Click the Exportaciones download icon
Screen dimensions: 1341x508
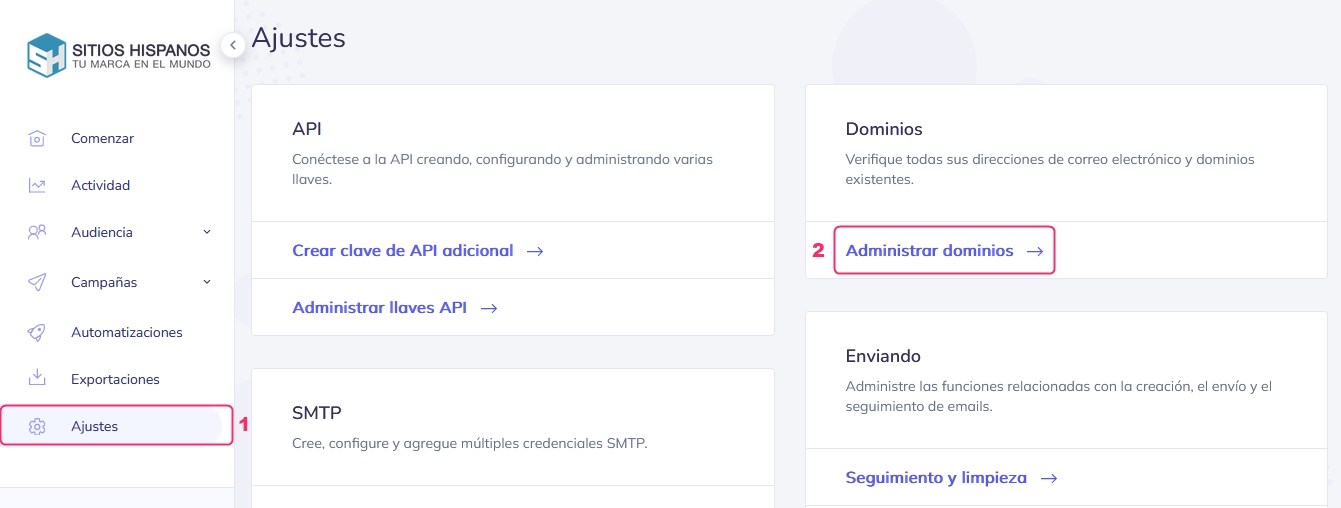click(37, 379)
